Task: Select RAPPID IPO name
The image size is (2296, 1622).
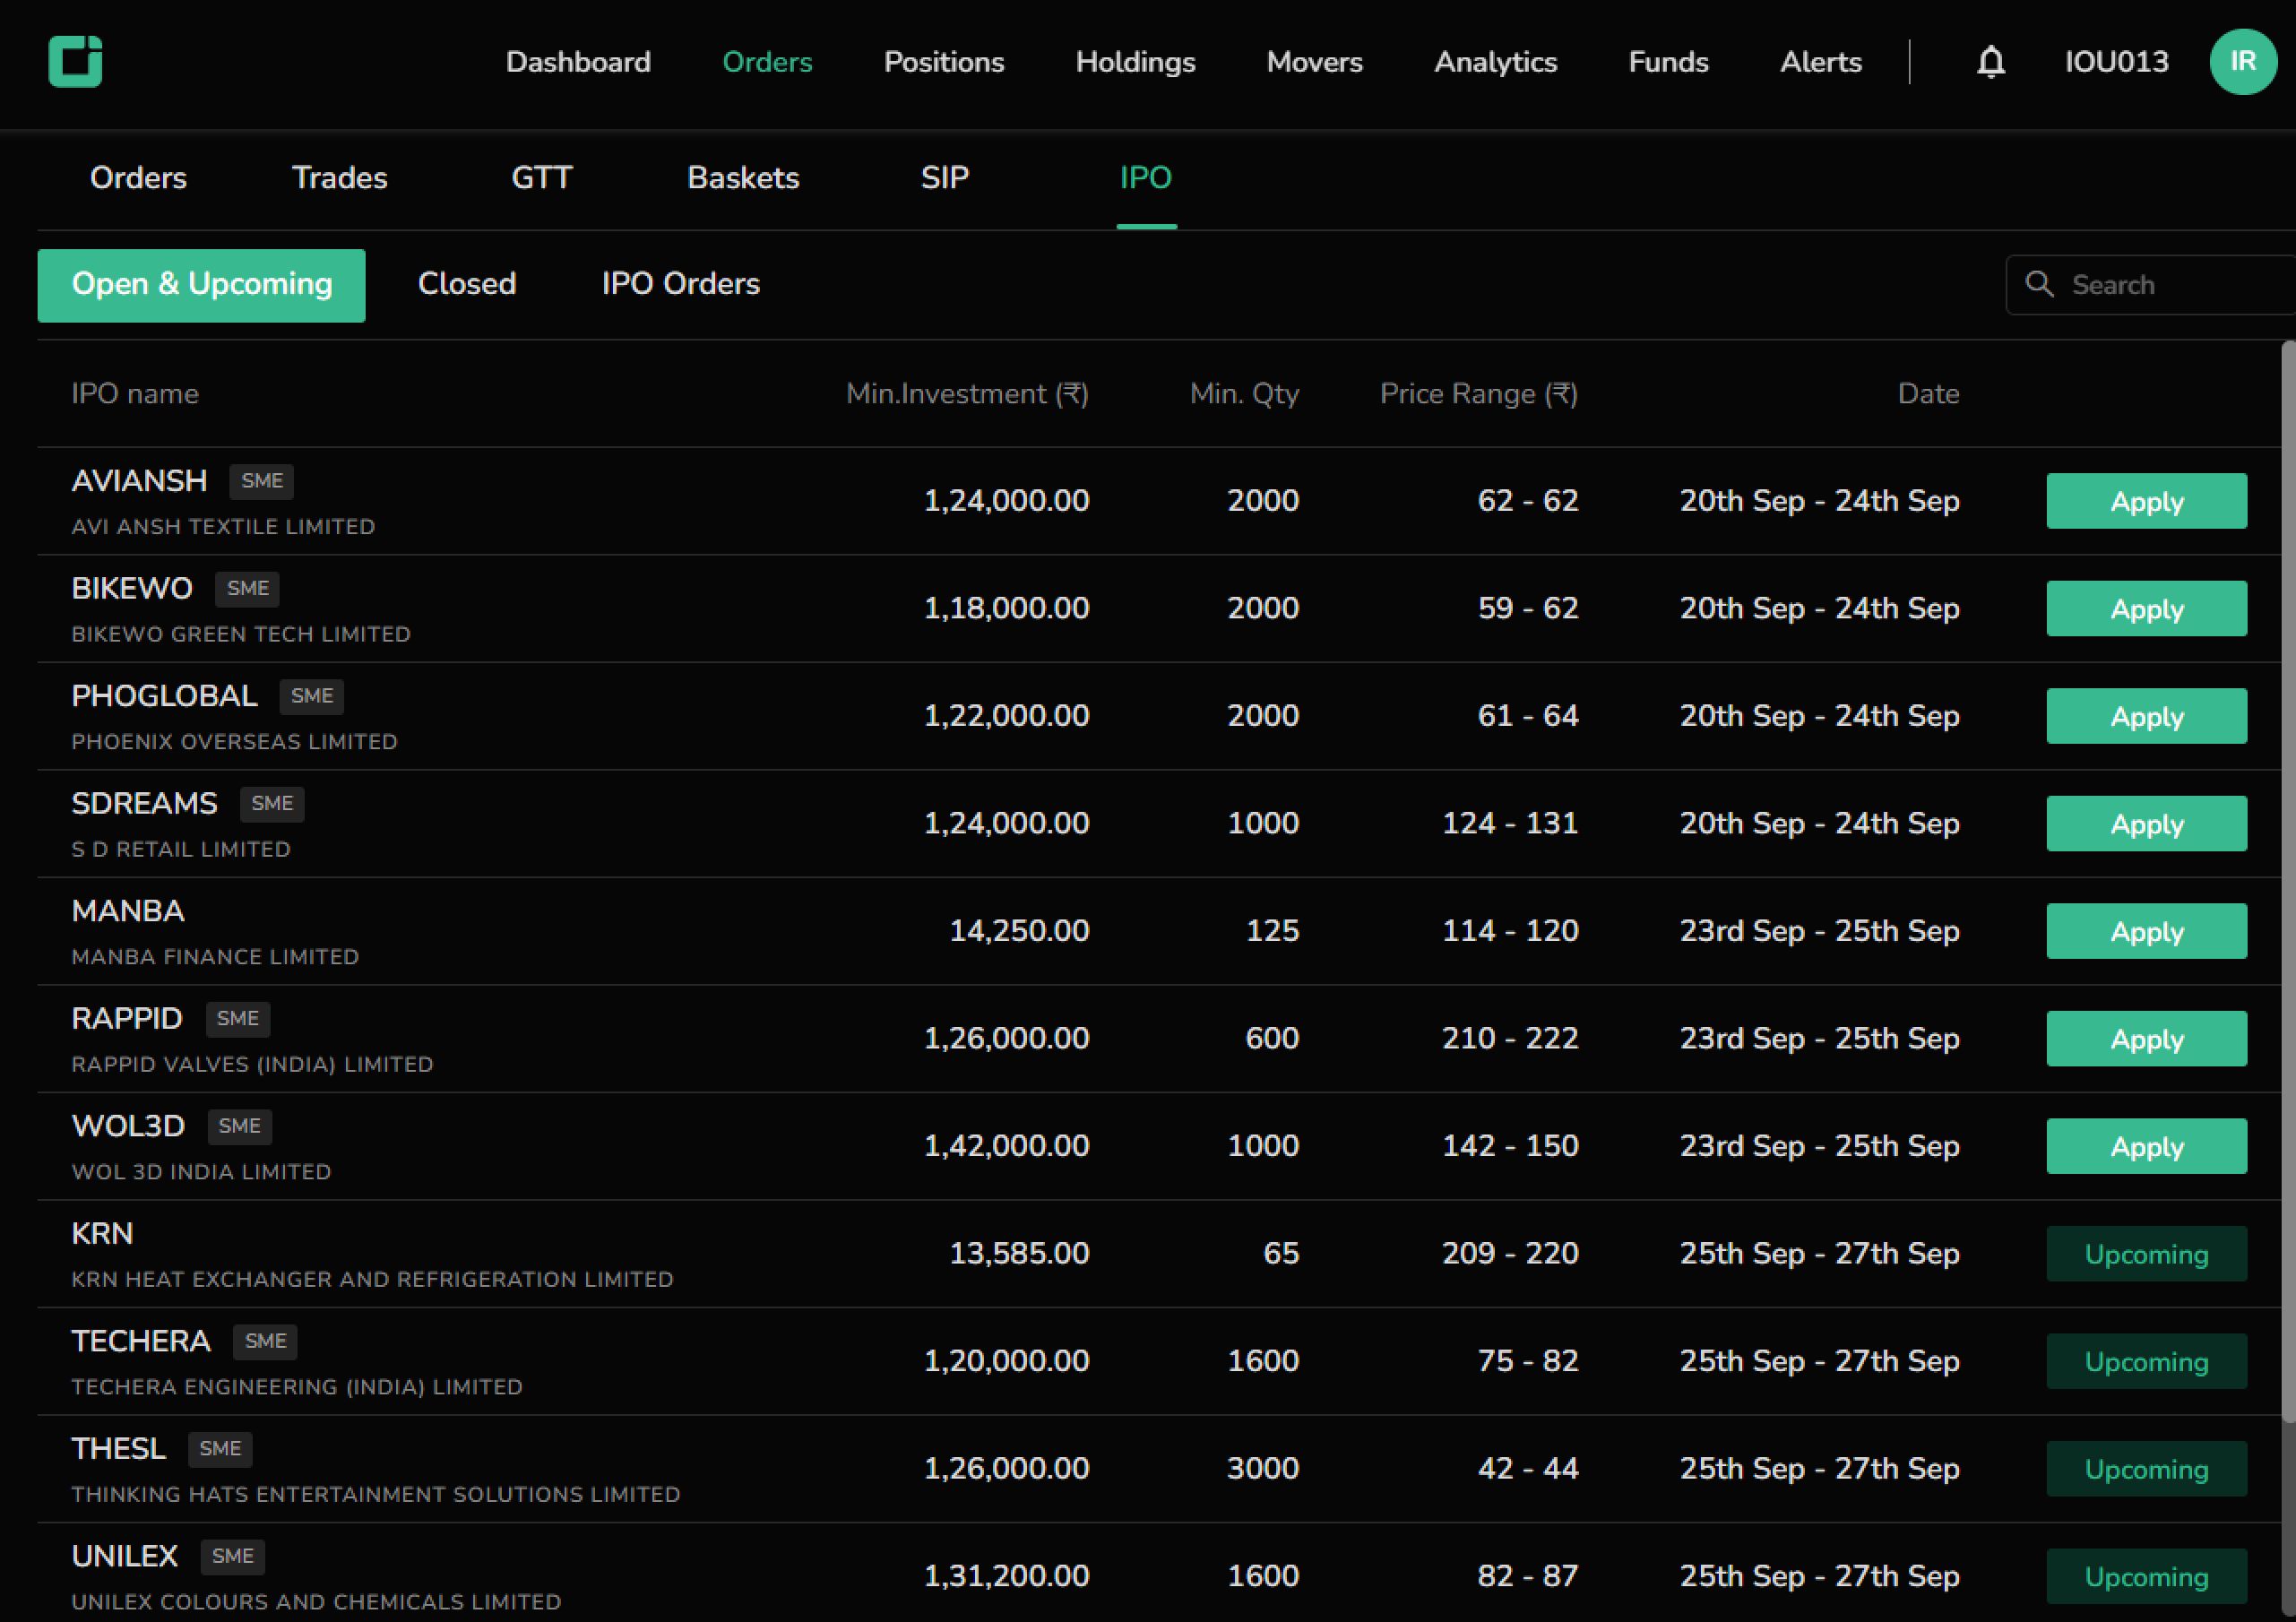Action: 127,1018
